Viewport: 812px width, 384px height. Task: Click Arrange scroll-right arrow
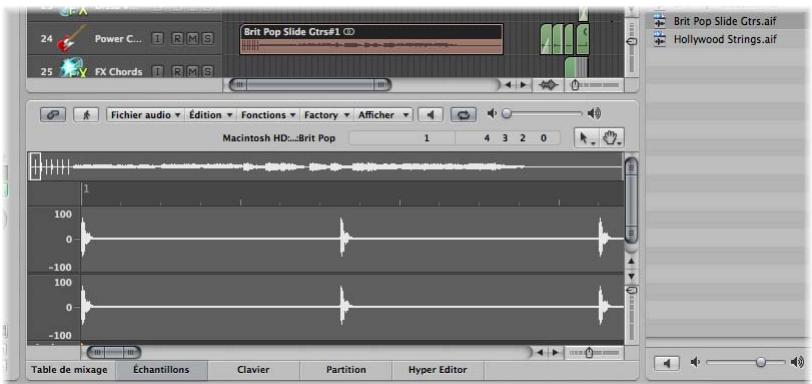point(523,85)
